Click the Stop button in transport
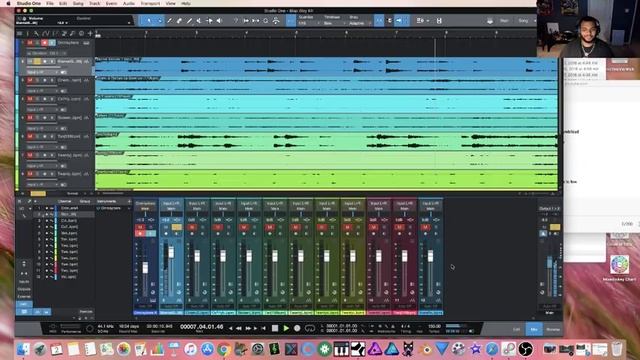The width and height of the screenshot is (640, 360). 275,328
